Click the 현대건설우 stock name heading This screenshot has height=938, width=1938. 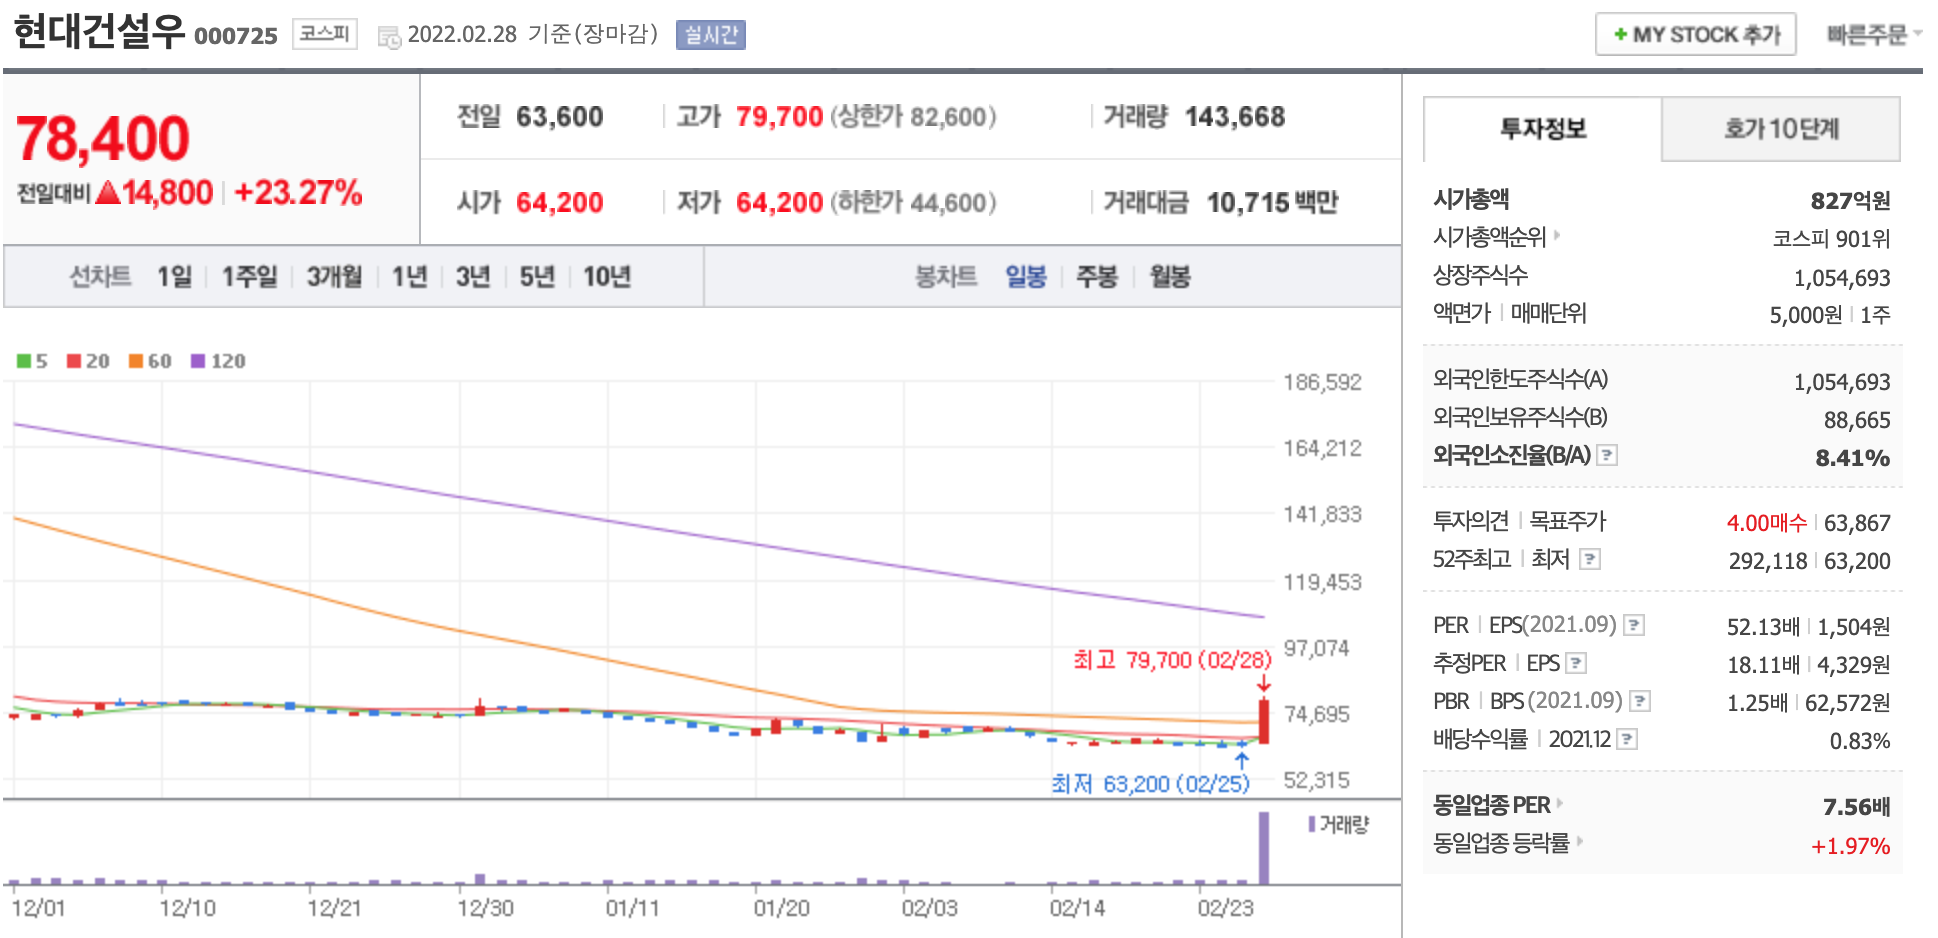coord(99,32)
